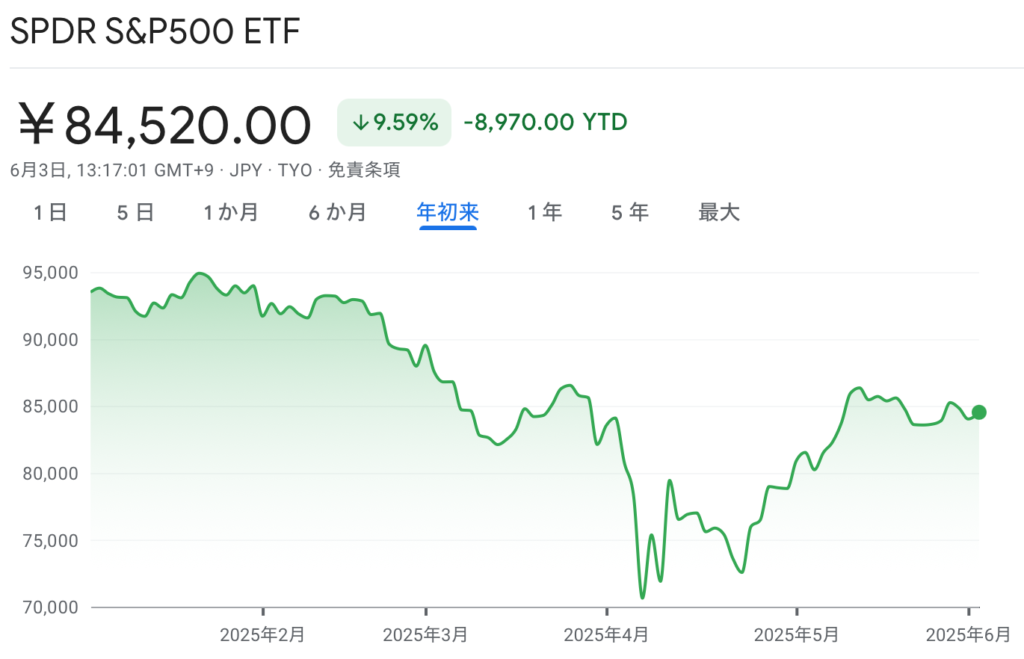This screenshot has height=659, width=1024.
Task: Click the April low point on chart
Action: click(x=643, y=596)
